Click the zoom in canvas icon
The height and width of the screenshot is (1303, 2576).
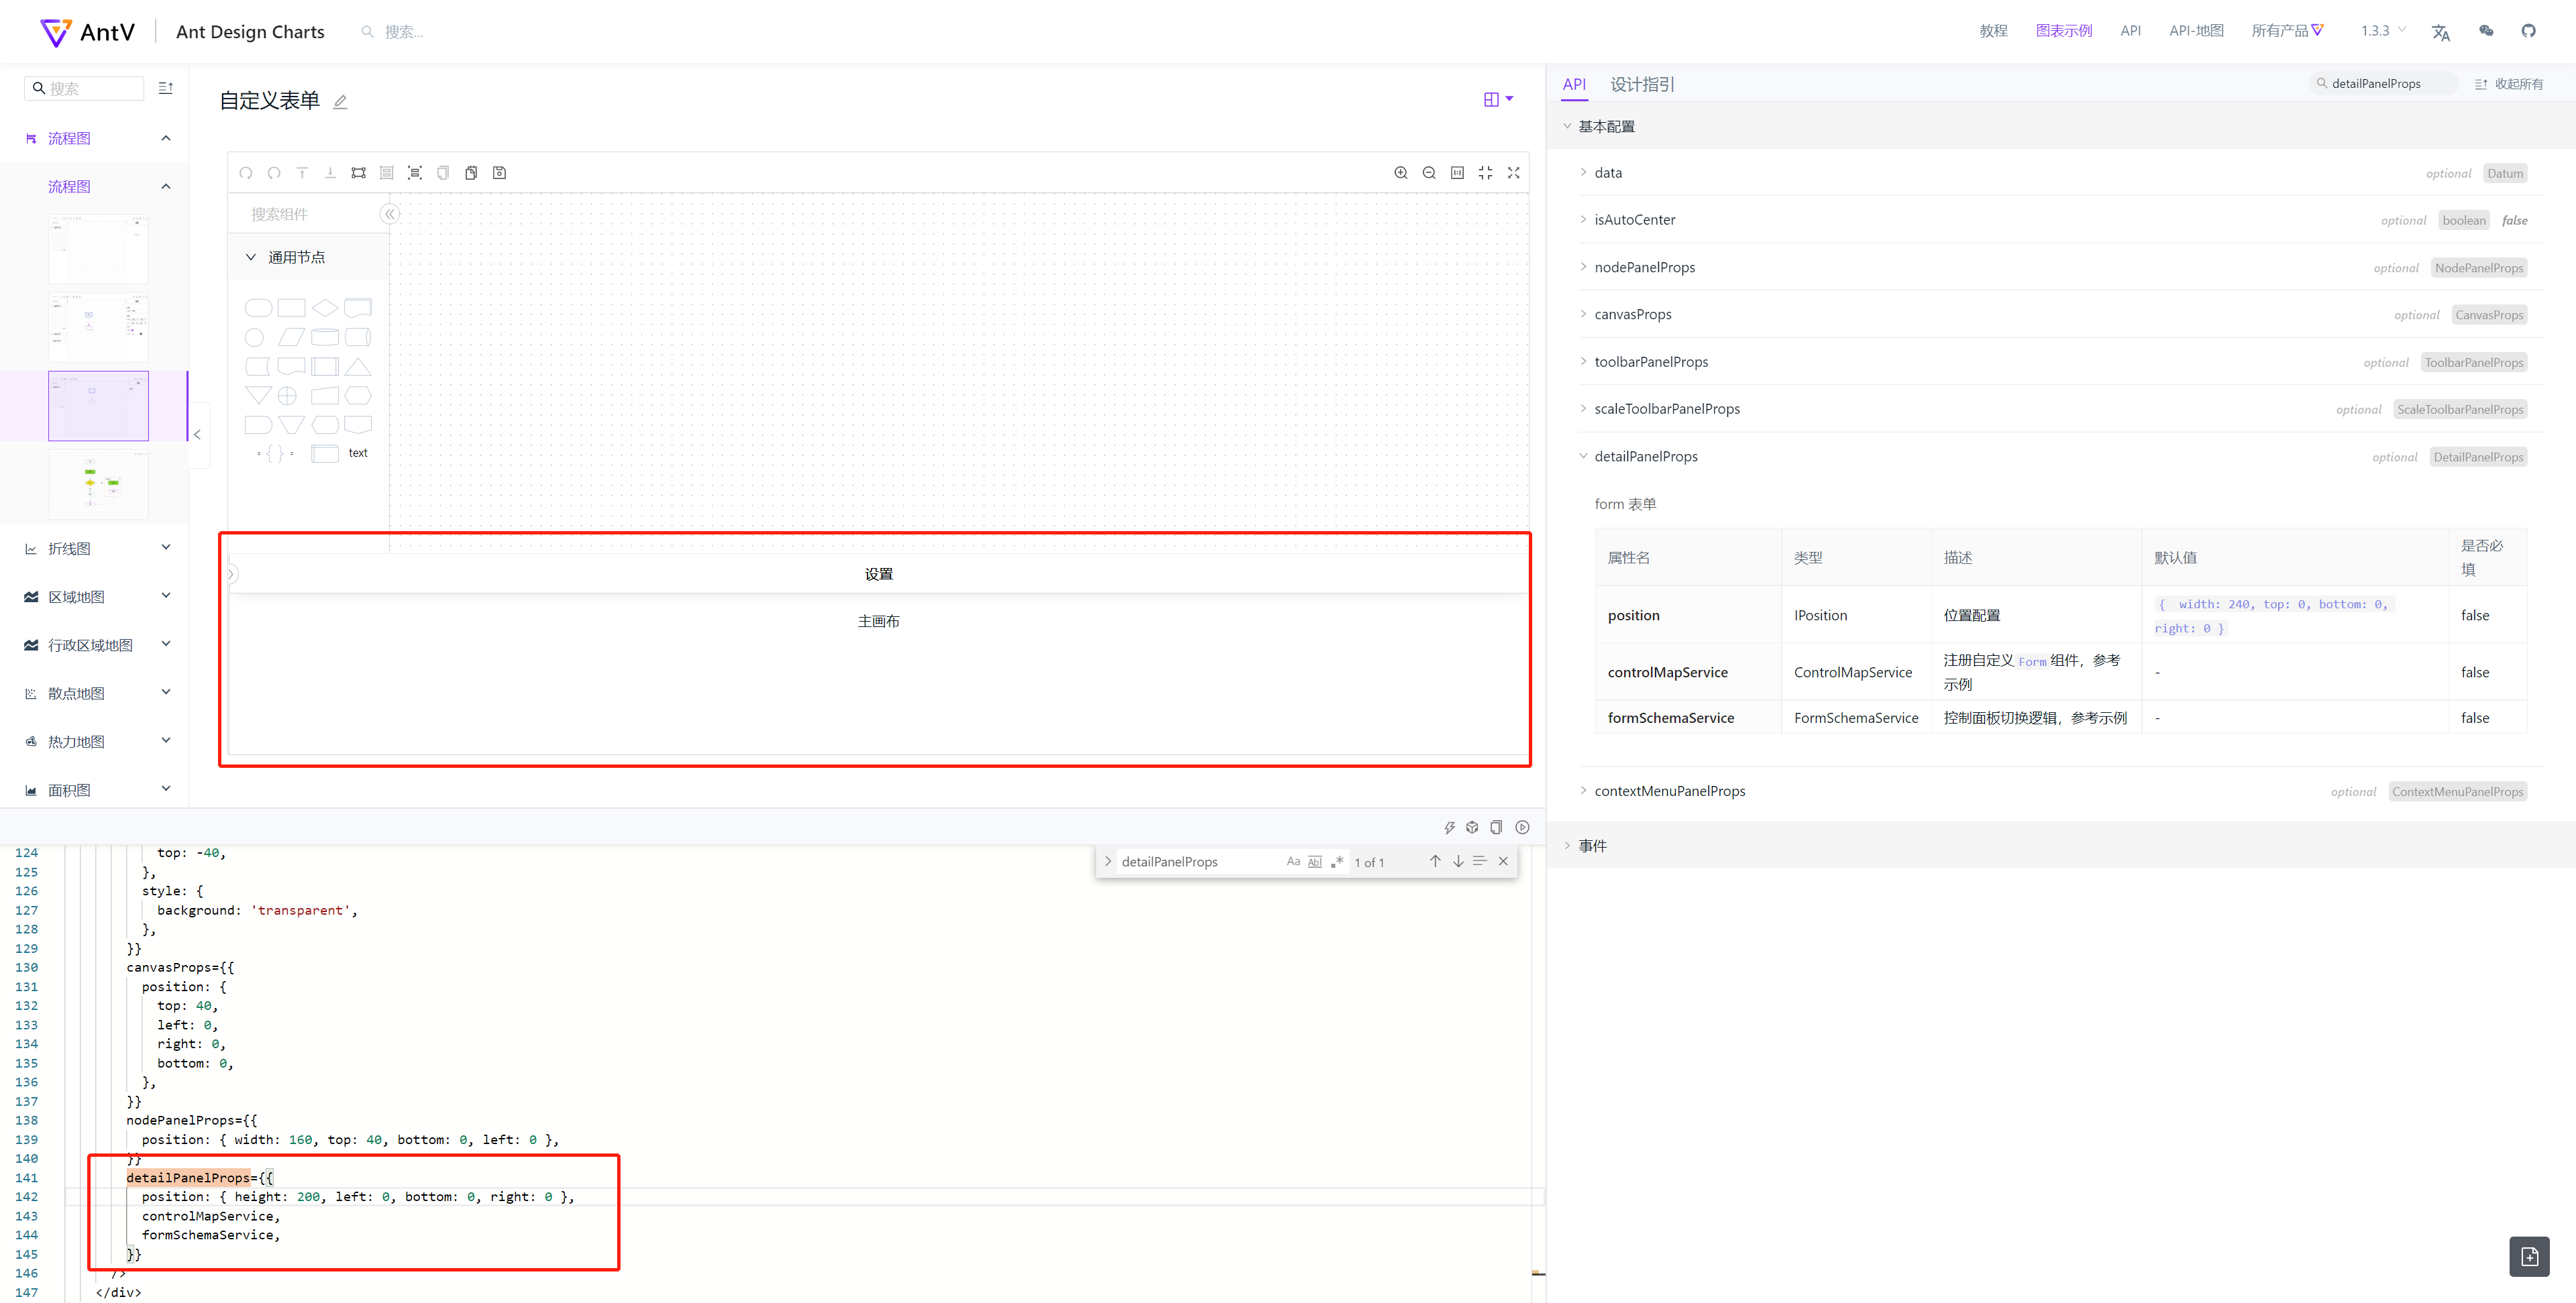1401,173
